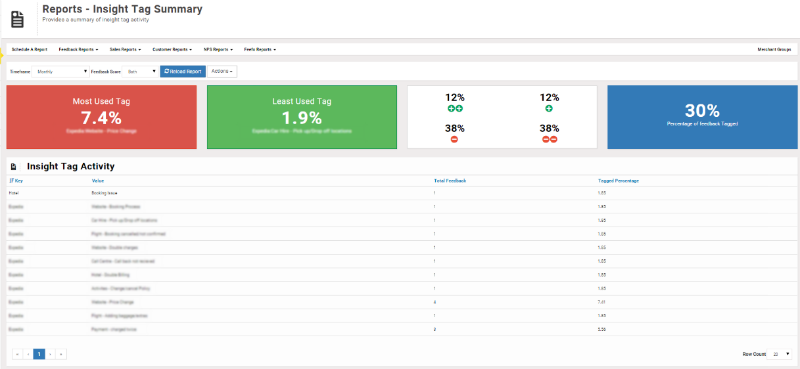Click the single red minus icon
Viewport: 800px width, 369px height.
tap(454, 139)
